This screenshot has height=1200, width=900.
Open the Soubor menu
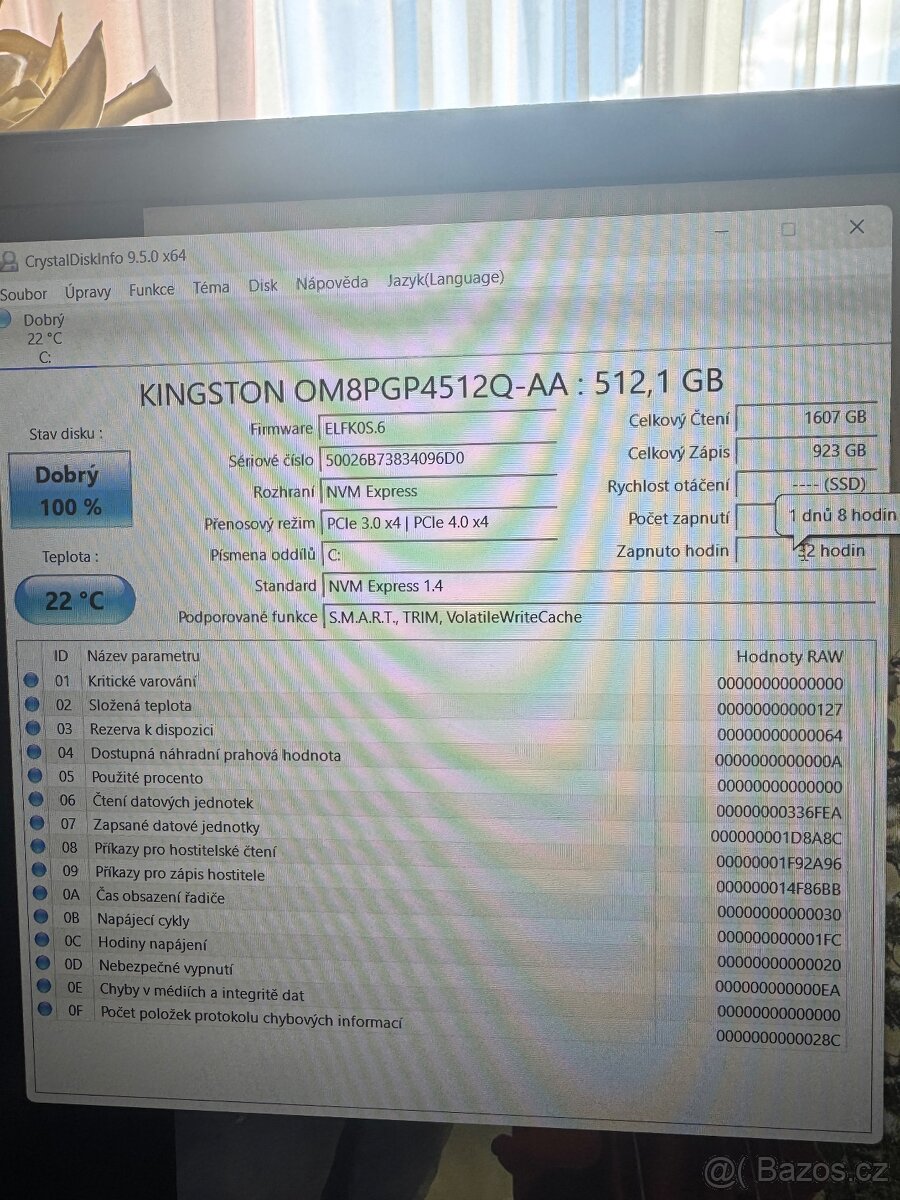coord(23,294)
